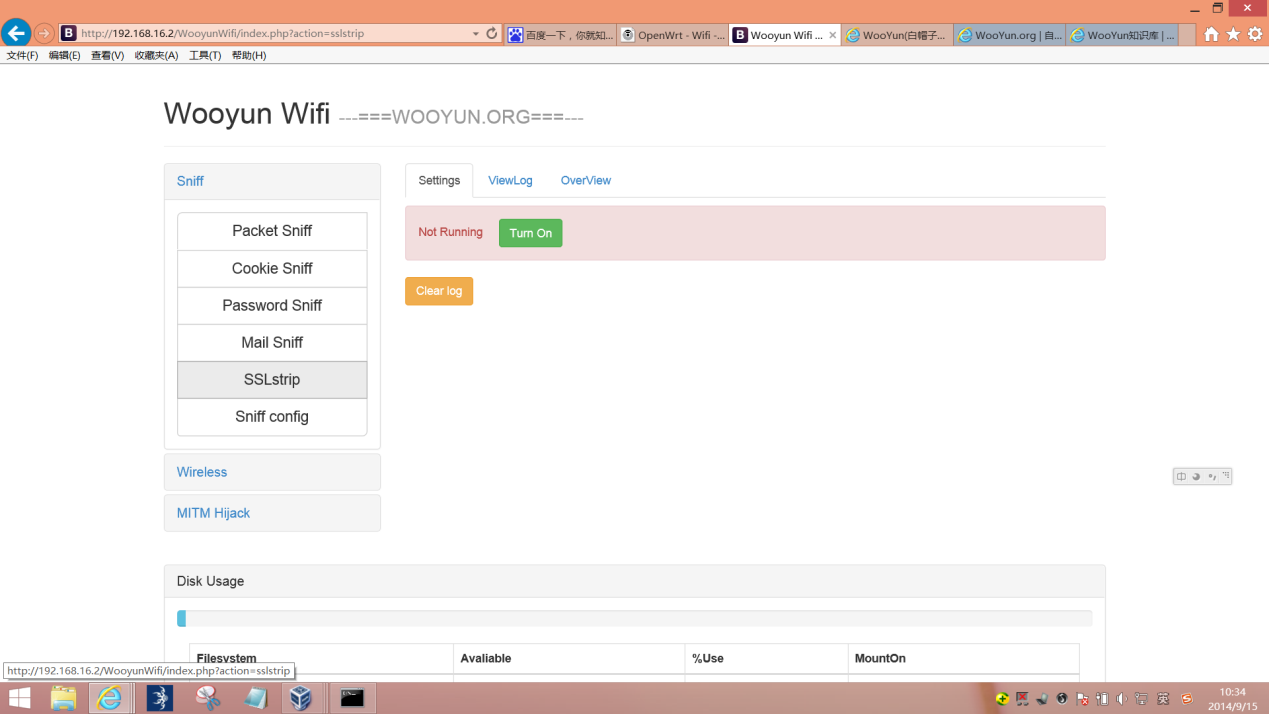This screenshot has width=1269, height=714.
Task: Open the browser home icon
Action: click(1211, 34)
